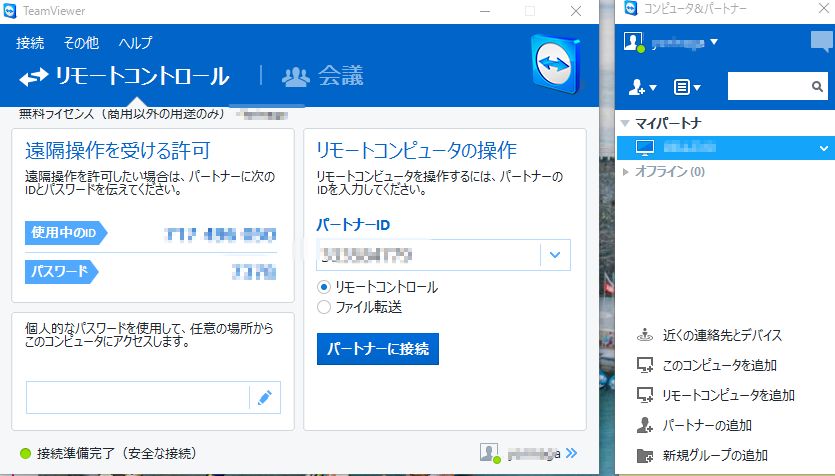Click the personal password input field
The height and width of the screenshot is (476, 835).
(137, 397)
